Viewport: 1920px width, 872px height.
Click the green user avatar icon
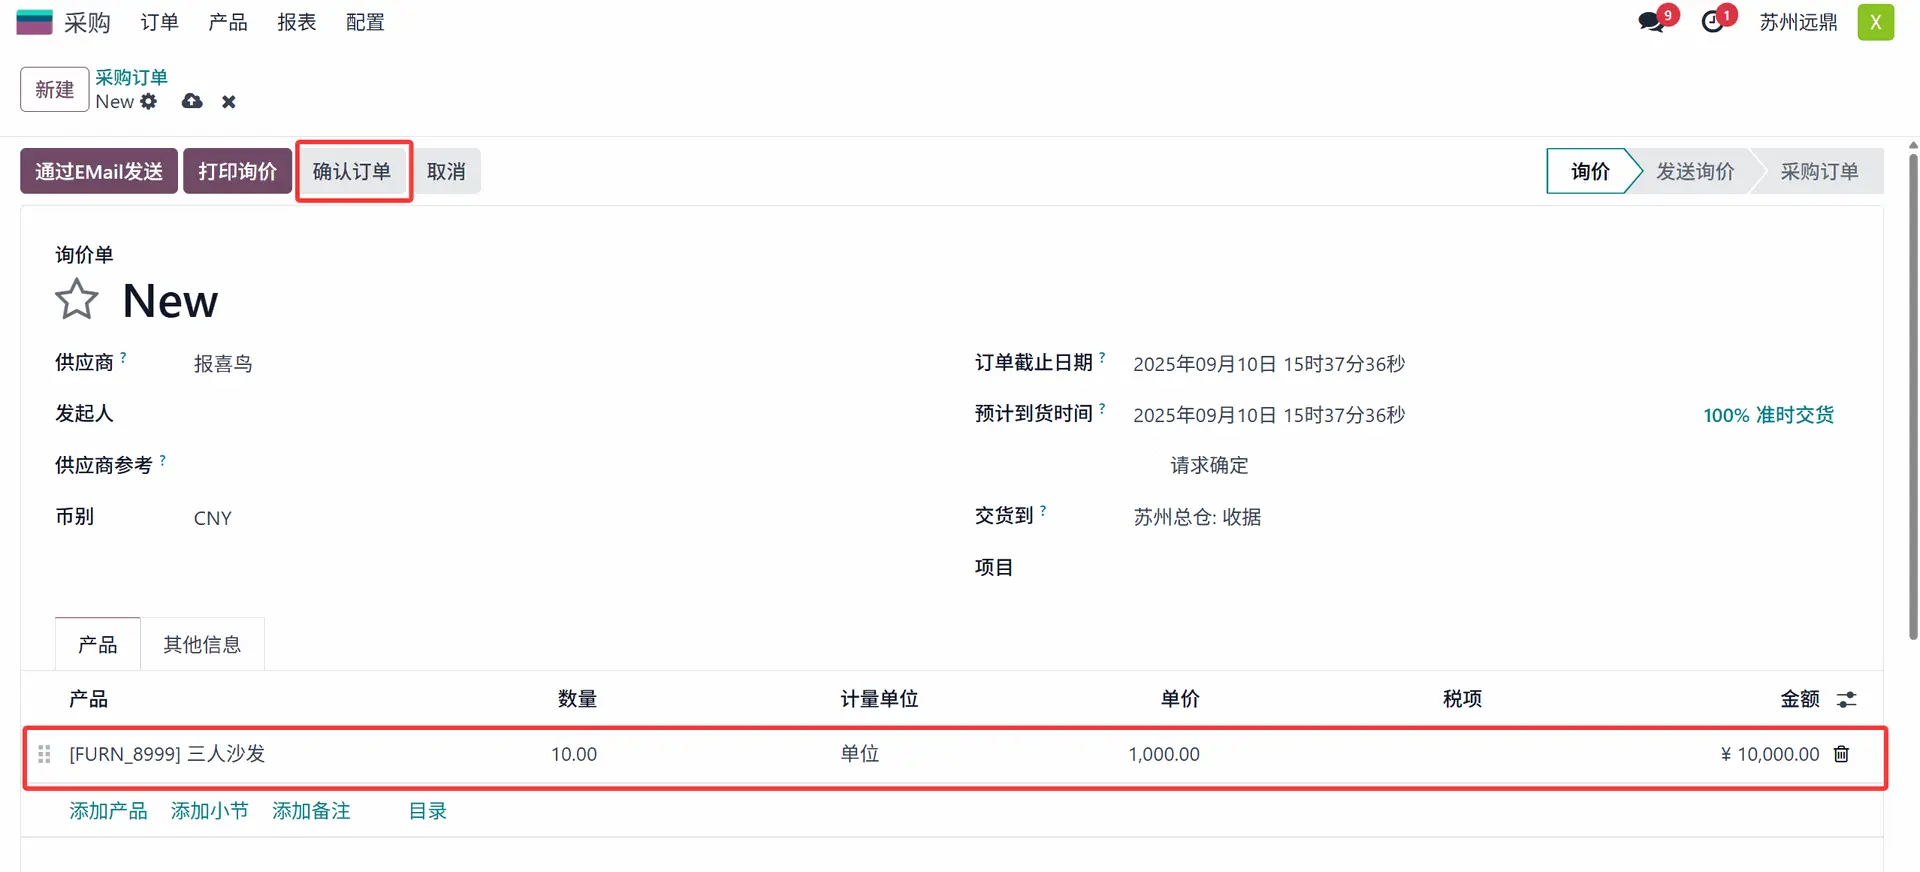point(1875,22)
